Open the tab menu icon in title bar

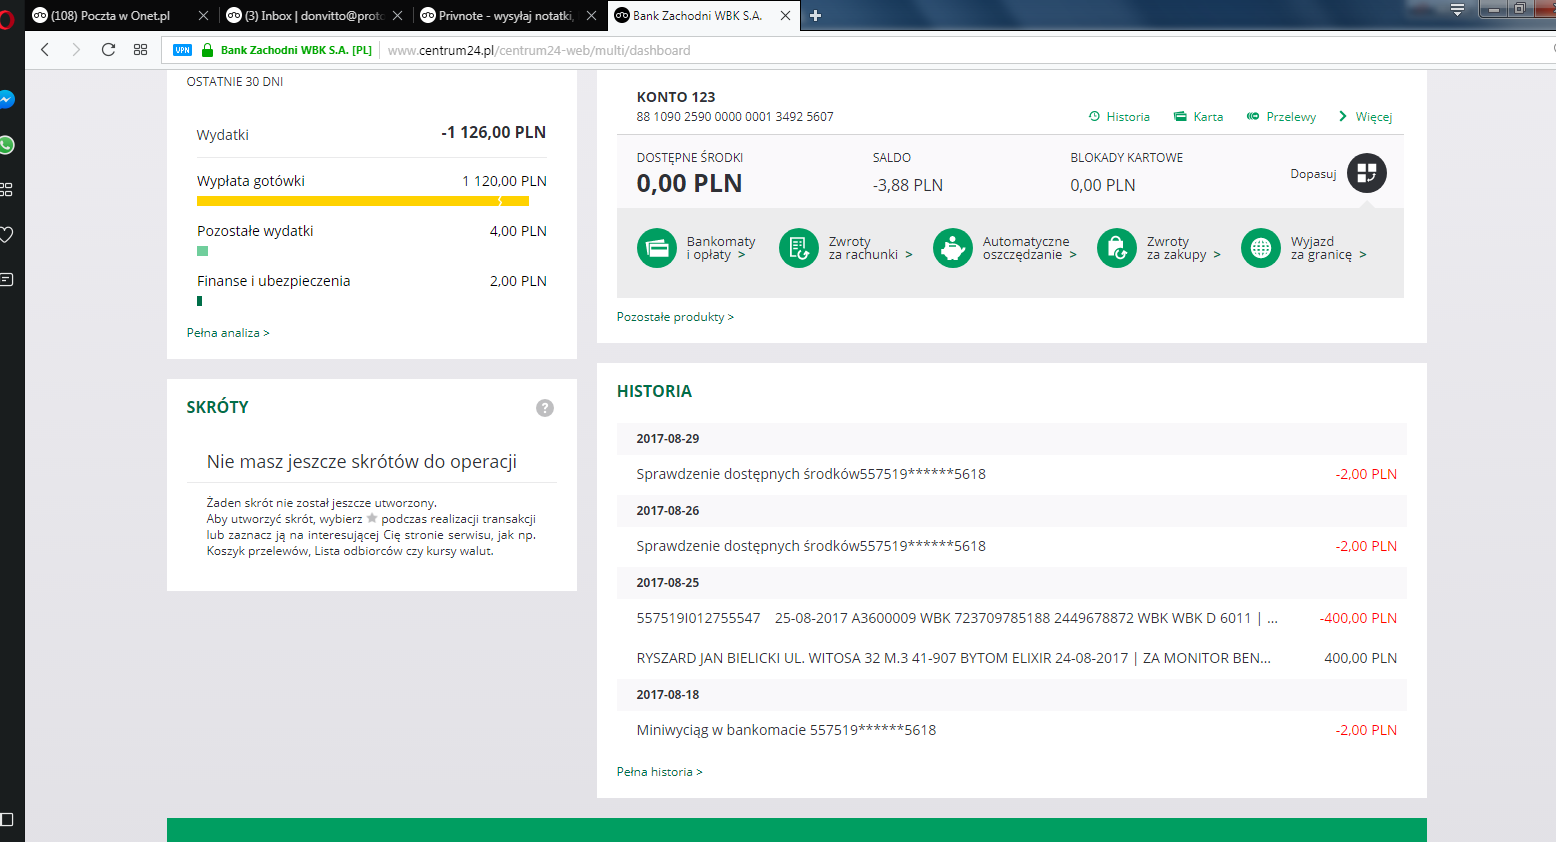1457,10
